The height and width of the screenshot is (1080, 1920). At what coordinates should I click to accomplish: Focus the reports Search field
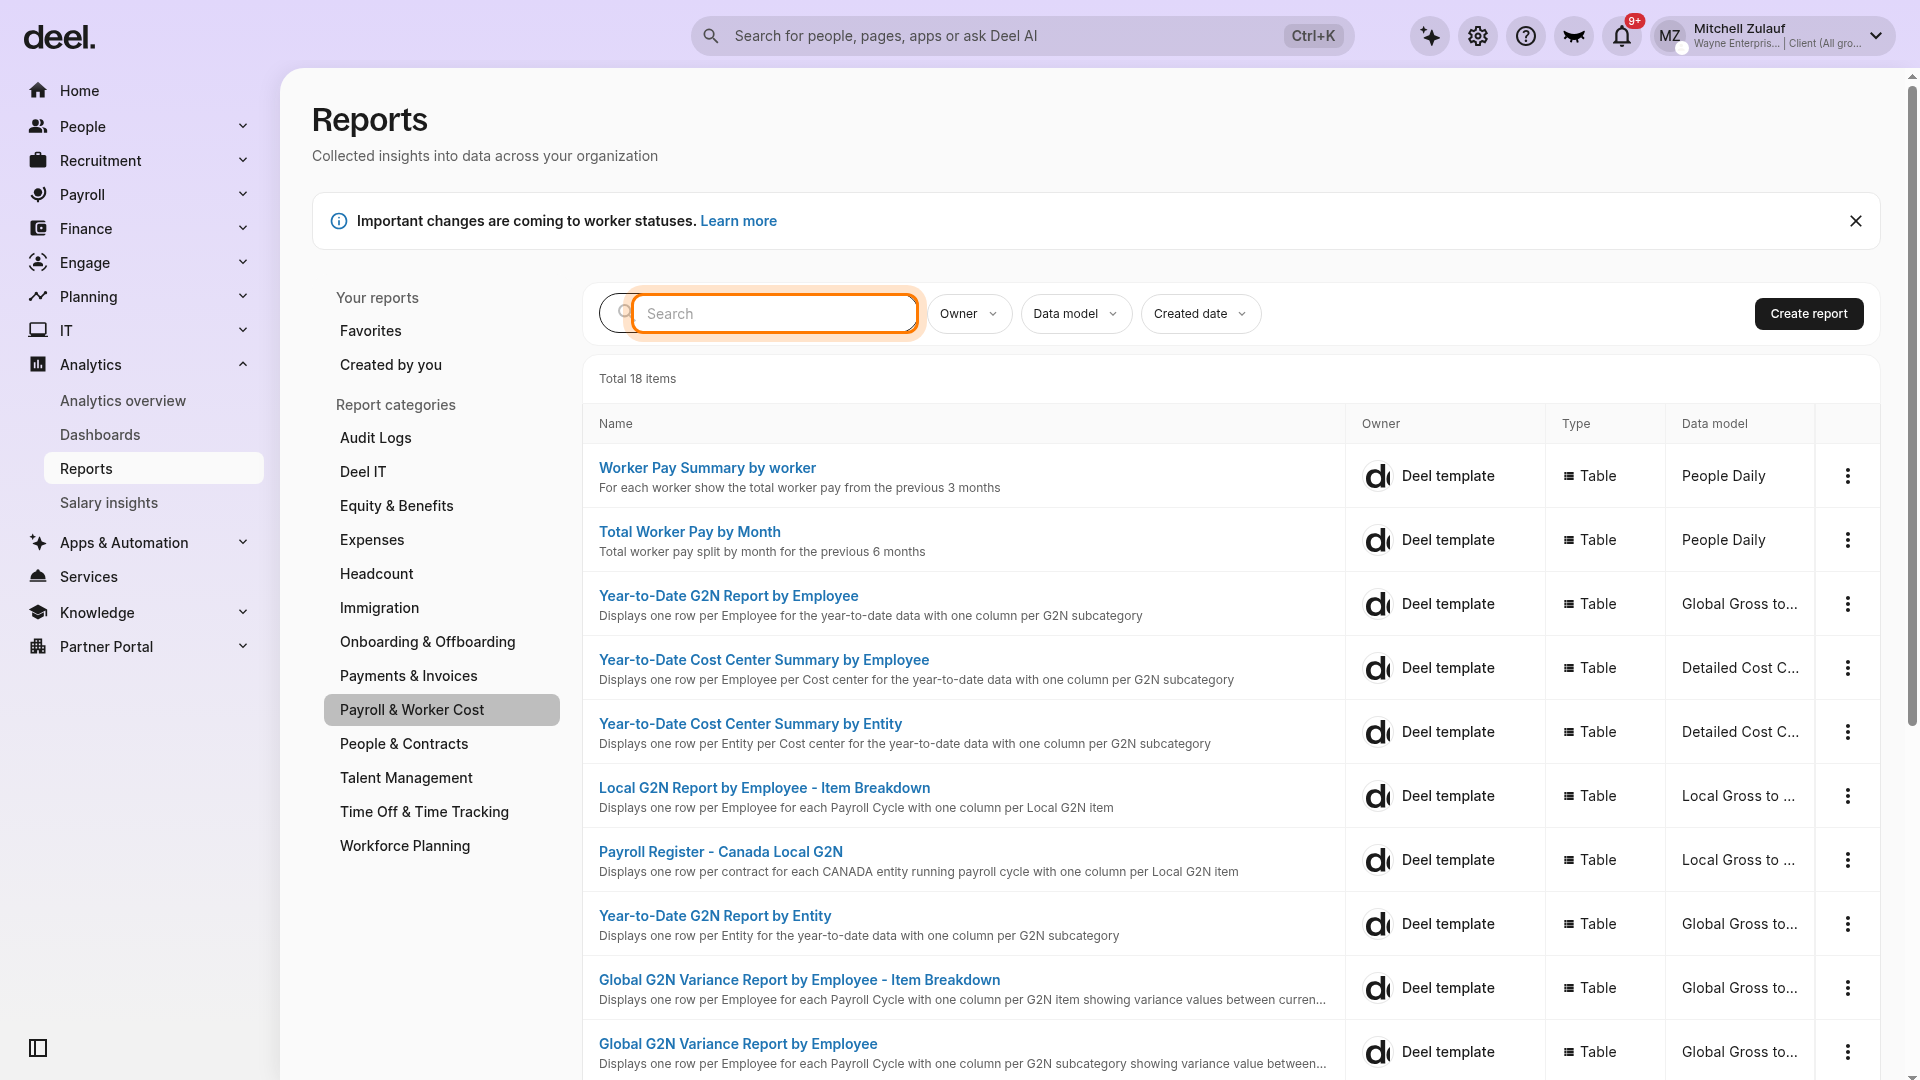point(774,314)
